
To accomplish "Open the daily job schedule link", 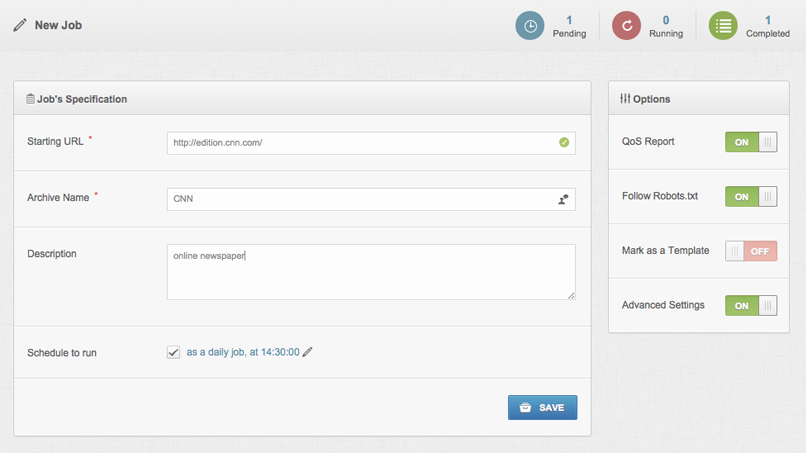I will coord(242,352).
